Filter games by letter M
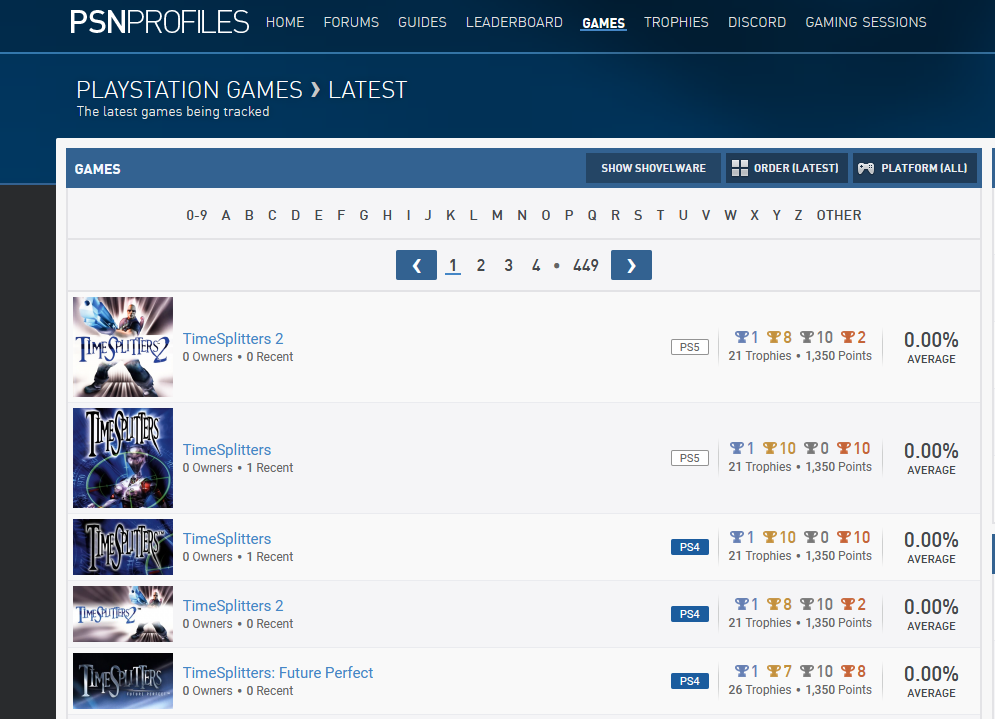The height and width of the screenshot is (719, 995). coord(497,215)
